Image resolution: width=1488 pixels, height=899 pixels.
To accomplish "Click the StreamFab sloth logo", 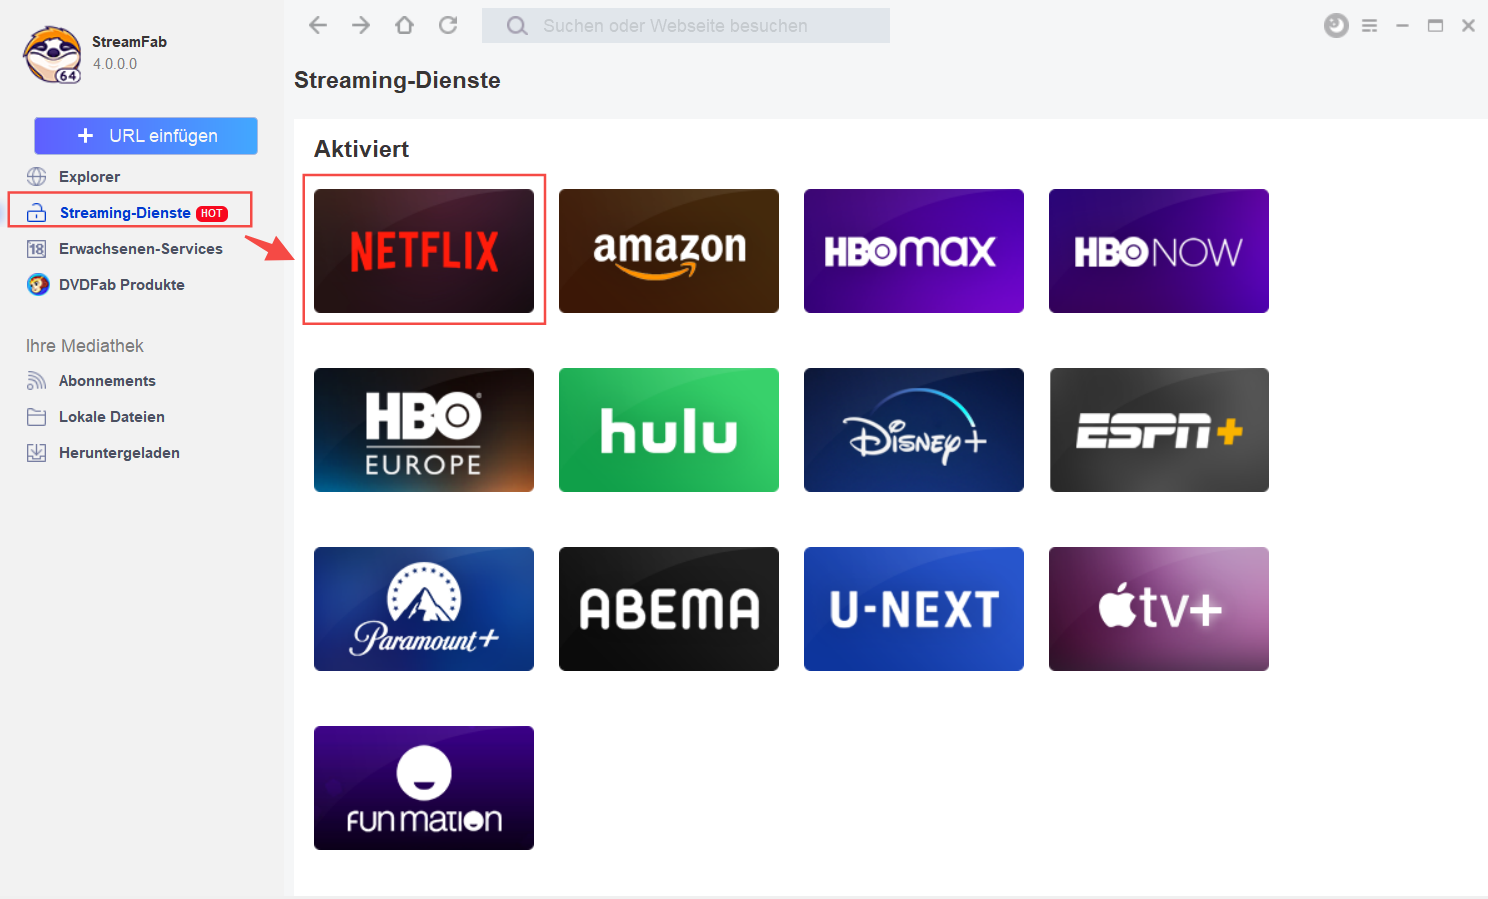I will click(53, 55).
